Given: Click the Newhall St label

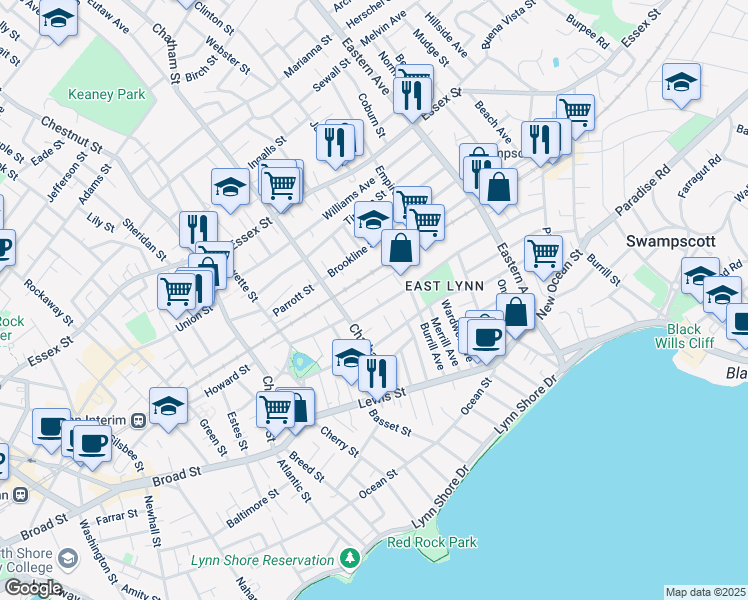Looking at the screenshot, I should tap(152, 521).
